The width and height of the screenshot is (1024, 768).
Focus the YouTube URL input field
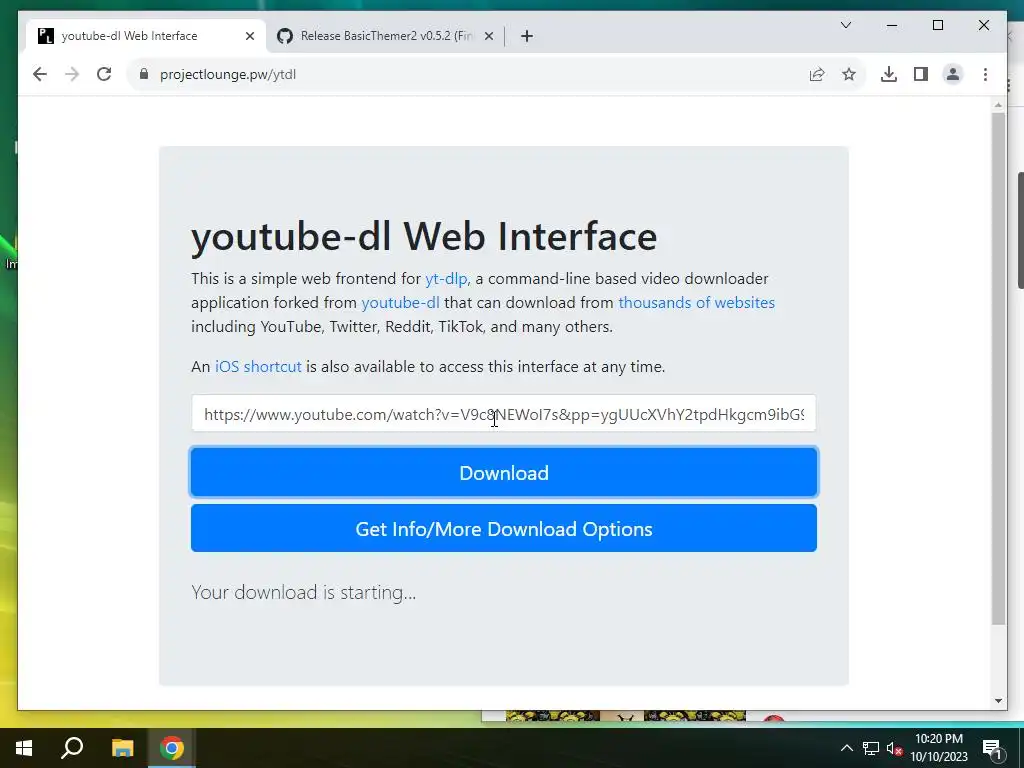pos(504,413)
